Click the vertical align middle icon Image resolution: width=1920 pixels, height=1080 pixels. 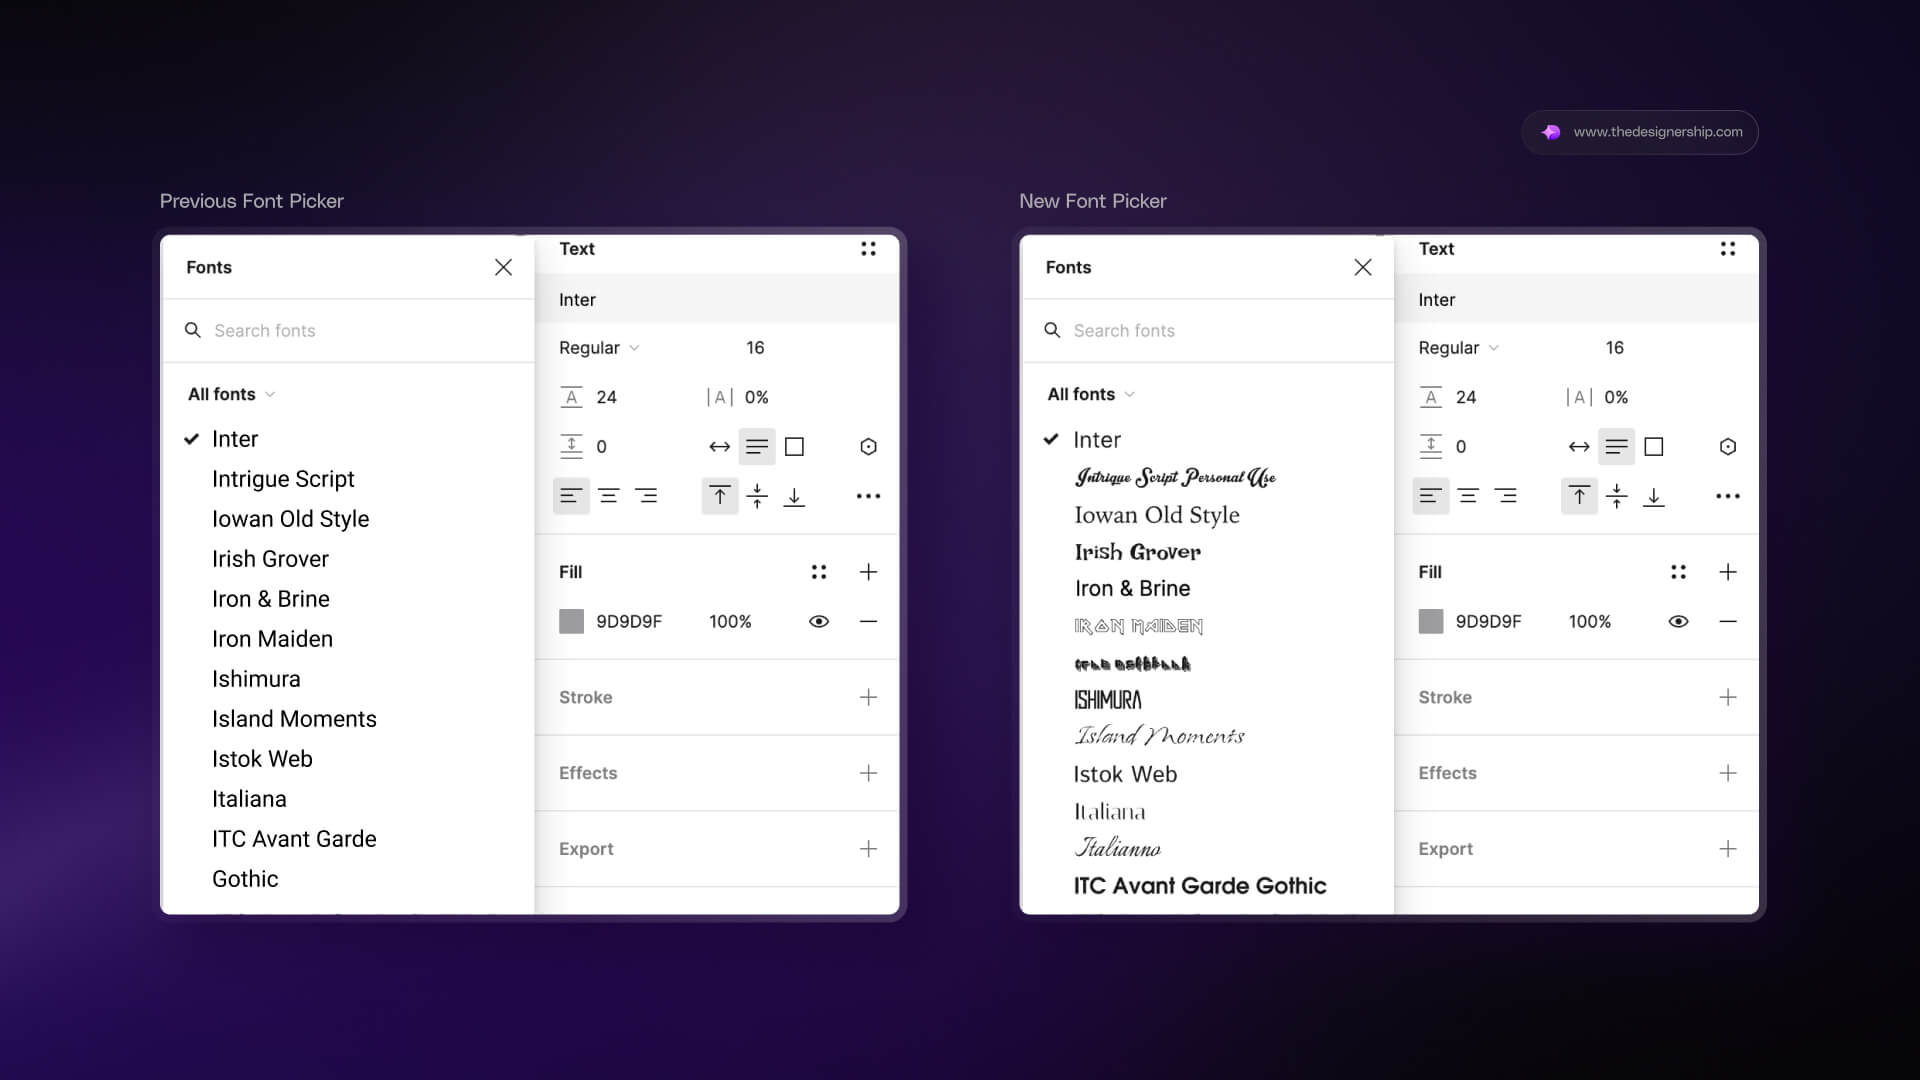tap(756, 496)
